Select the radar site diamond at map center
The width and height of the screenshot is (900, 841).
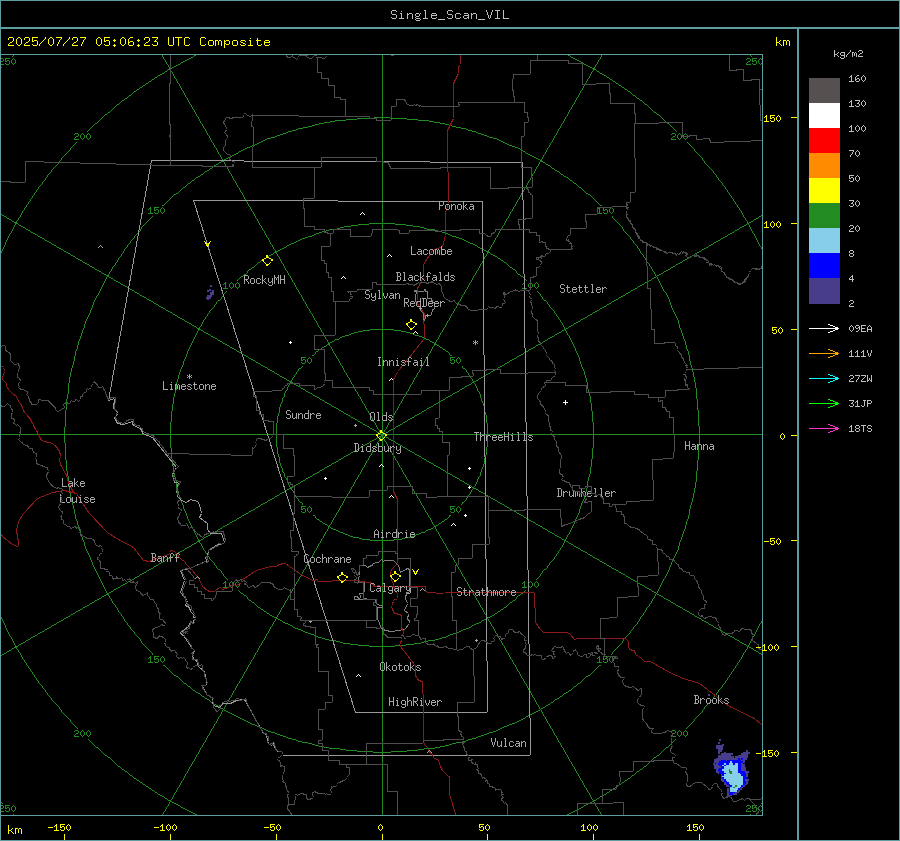382,435
